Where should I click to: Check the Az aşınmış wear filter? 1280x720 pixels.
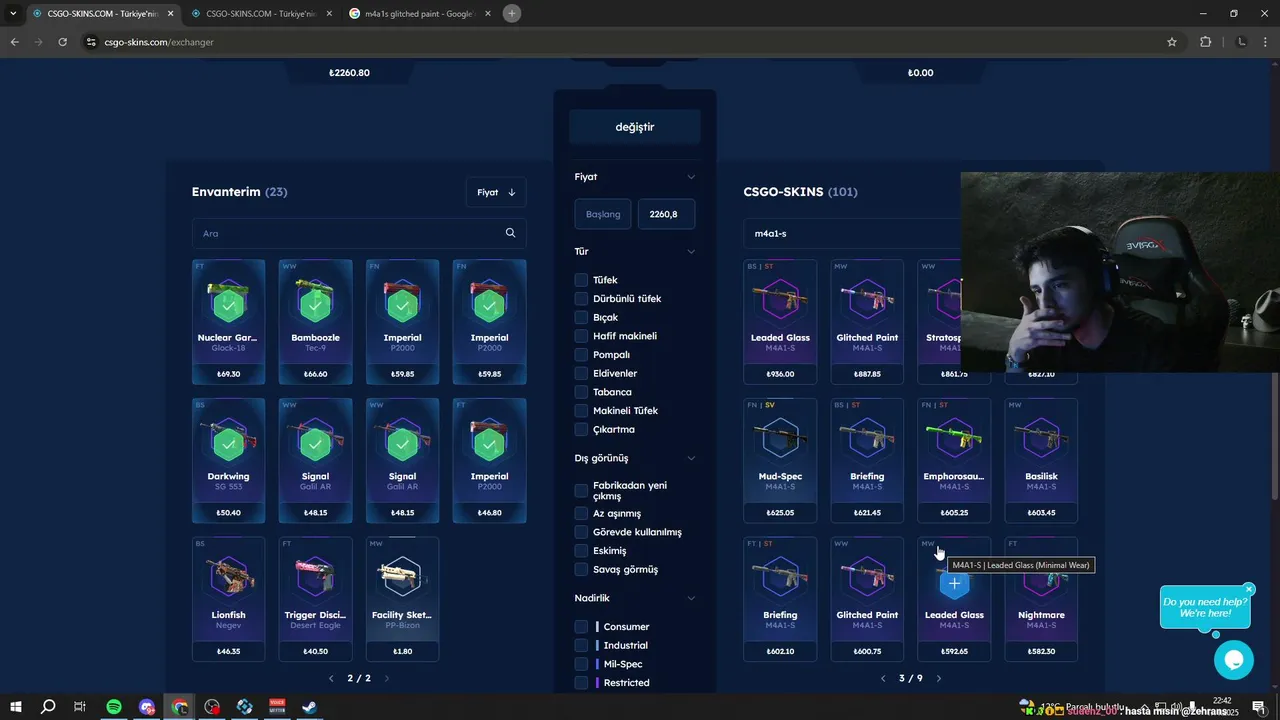point(581,513)
